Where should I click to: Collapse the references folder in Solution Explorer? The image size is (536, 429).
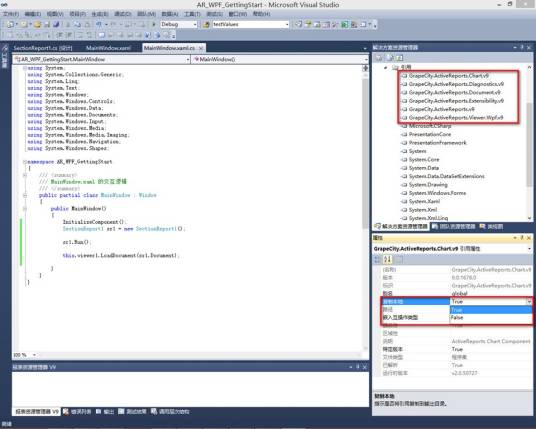386,67
